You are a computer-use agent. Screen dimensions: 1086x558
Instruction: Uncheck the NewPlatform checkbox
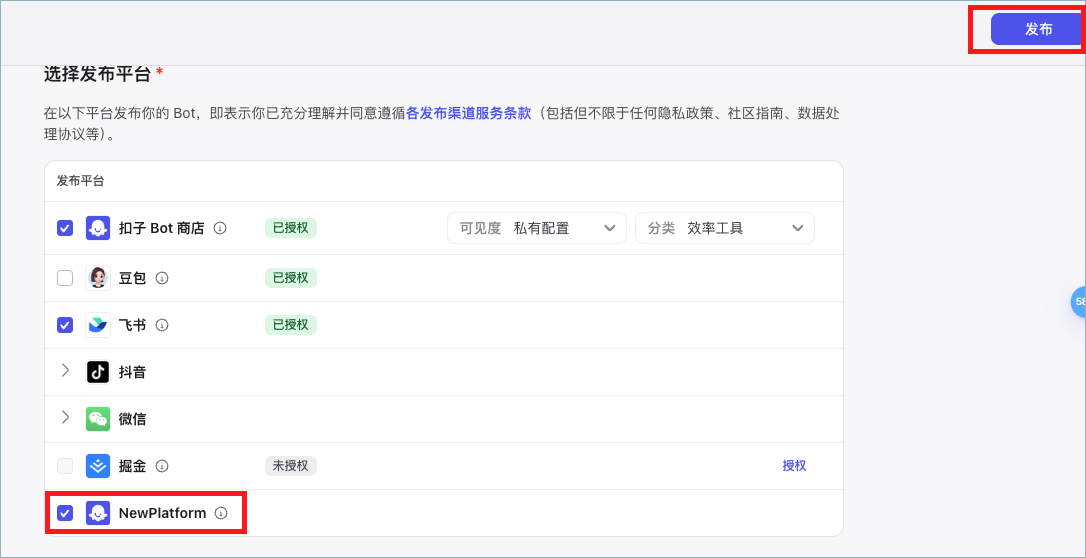tap(65, 513)
